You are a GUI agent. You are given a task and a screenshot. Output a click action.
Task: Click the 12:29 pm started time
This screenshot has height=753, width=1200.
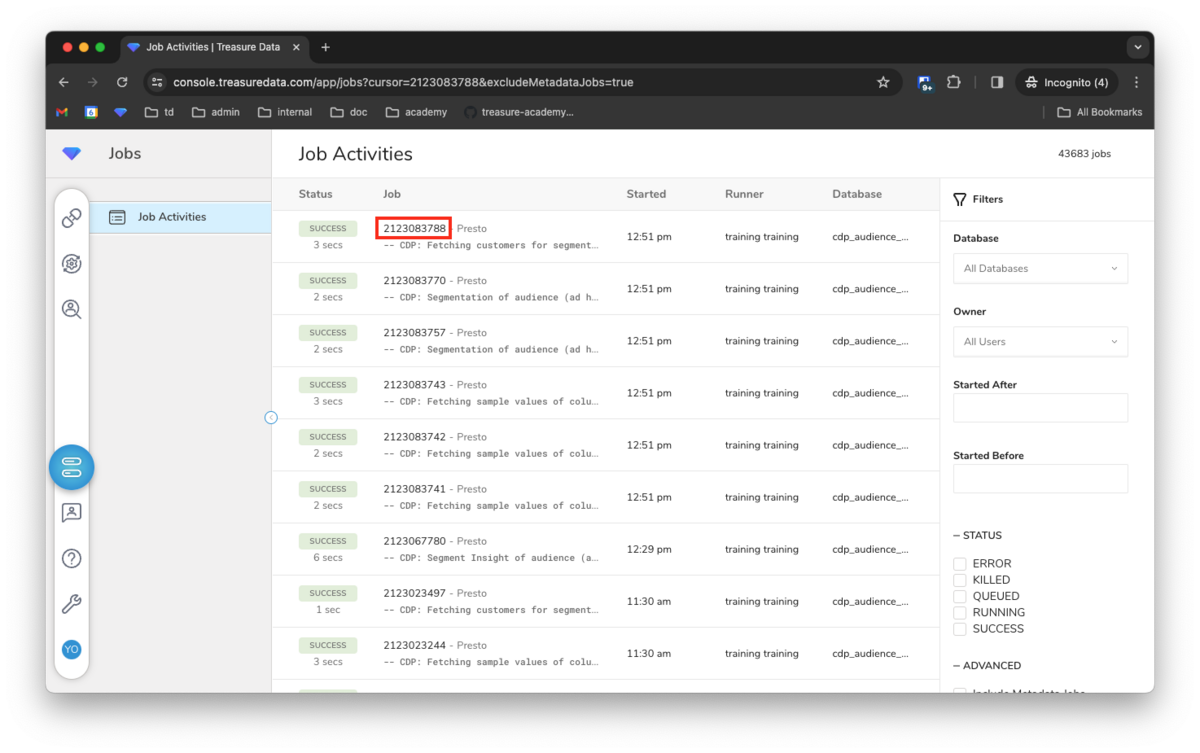(x=649, y=549)
